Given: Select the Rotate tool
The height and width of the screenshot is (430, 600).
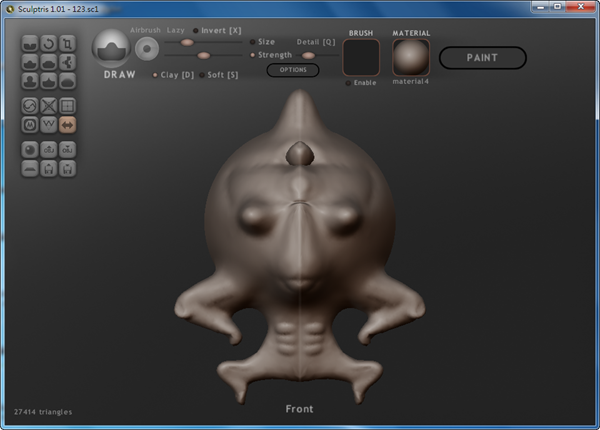Looking at the screenshot, I should pyautogui.click(x=49, y=44).
